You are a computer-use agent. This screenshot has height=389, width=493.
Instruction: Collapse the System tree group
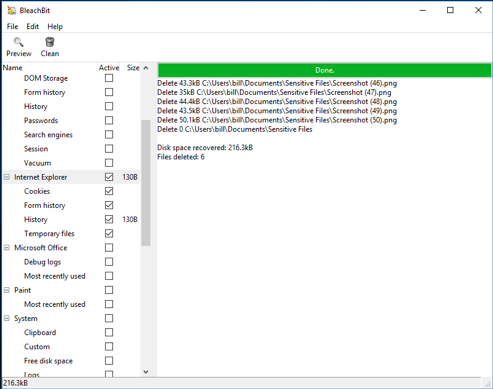tap(7, 318)
